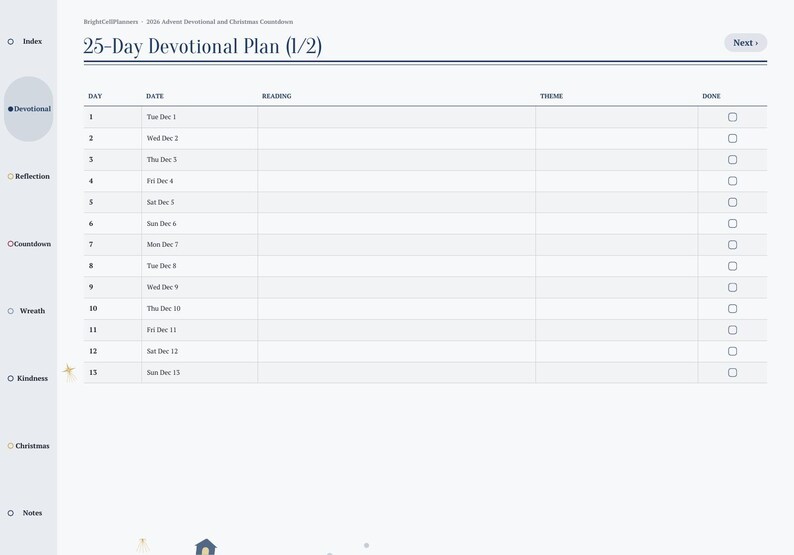The image size is (794, 555).
Task: Click the 'Tue Dec 1' date cell
Action: point(200,117)
